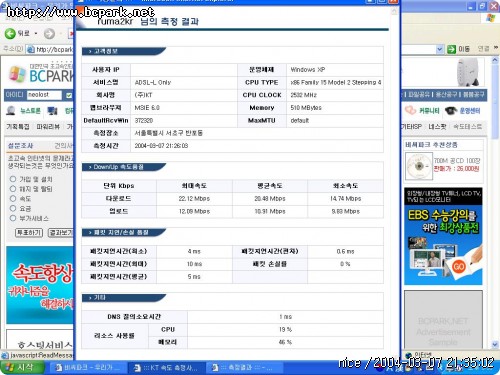Click the internet zone globe in status bar
The image size is (500, 375).
(409, 355)
